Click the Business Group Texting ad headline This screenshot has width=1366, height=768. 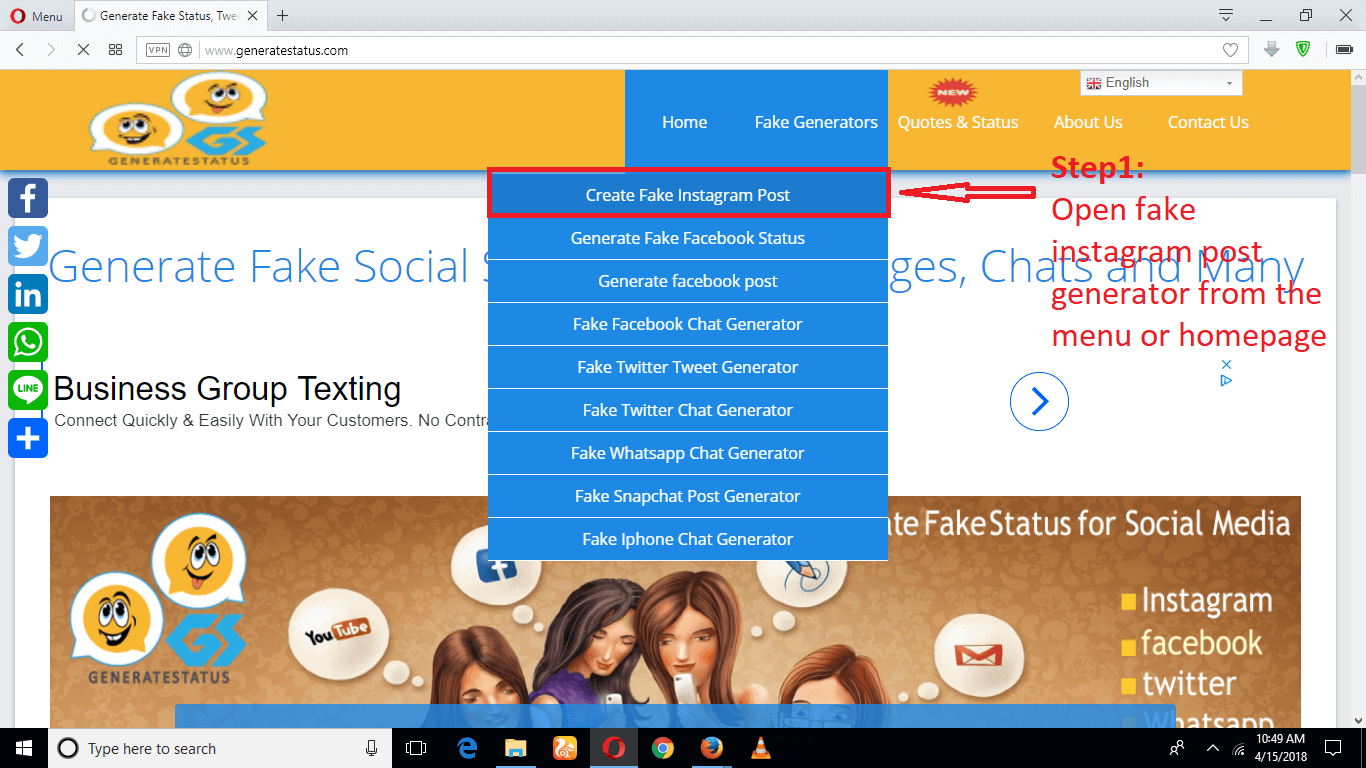[228, 389]
